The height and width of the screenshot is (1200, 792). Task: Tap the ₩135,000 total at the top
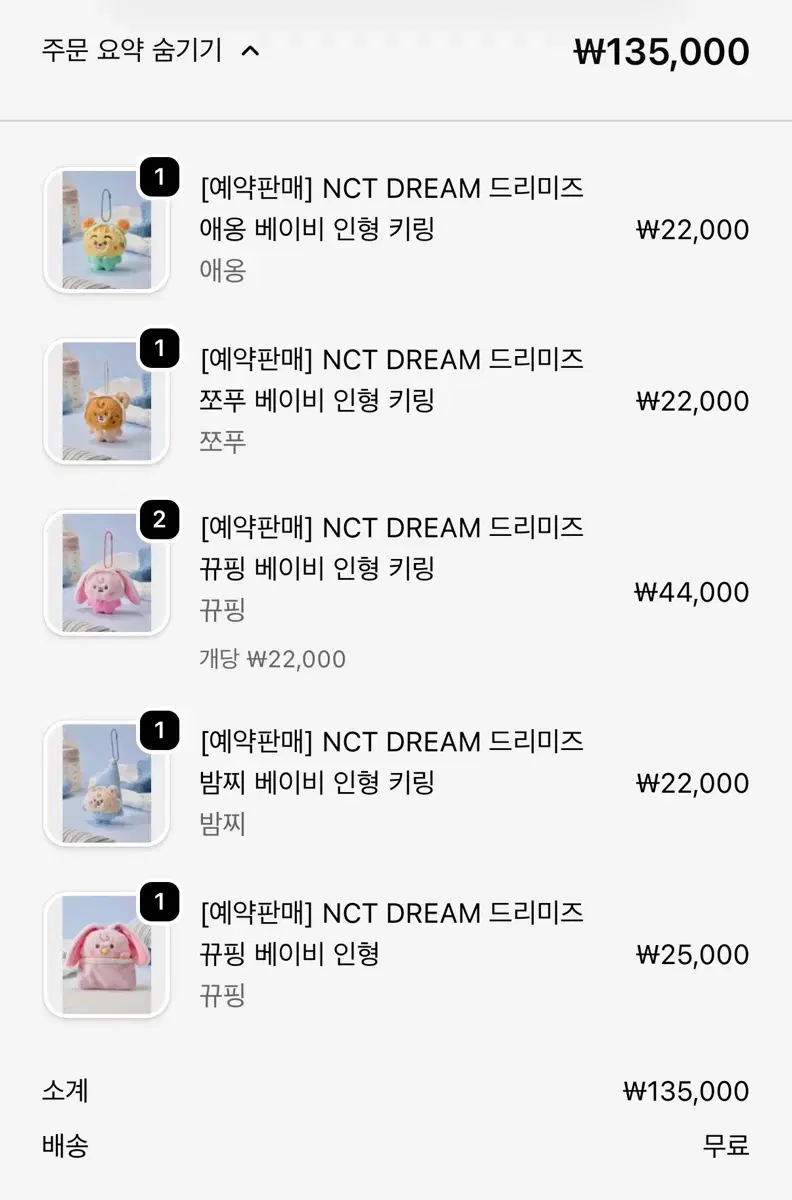pyautogui.click(x=662, y=52)
